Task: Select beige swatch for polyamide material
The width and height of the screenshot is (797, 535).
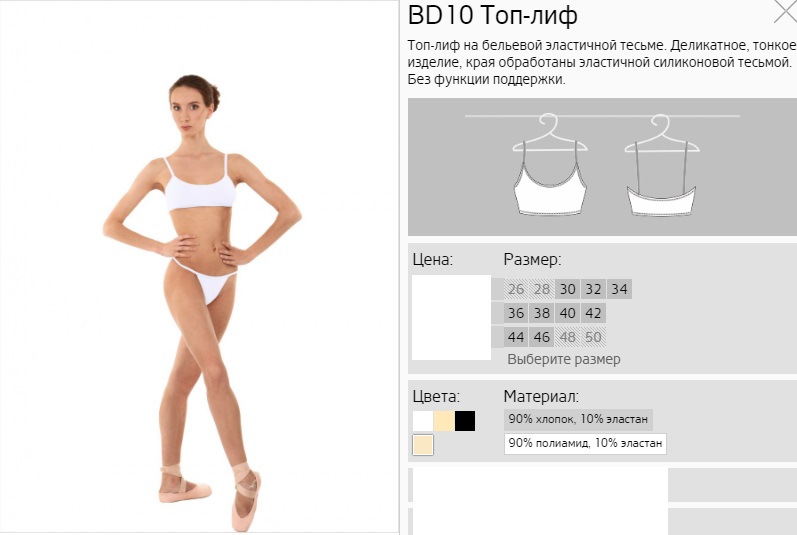Action: (x=423, y=445)
